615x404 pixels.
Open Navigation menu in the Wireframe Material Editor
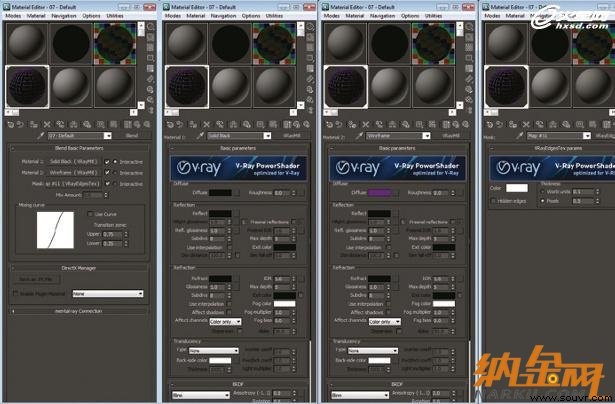[382, 16]
